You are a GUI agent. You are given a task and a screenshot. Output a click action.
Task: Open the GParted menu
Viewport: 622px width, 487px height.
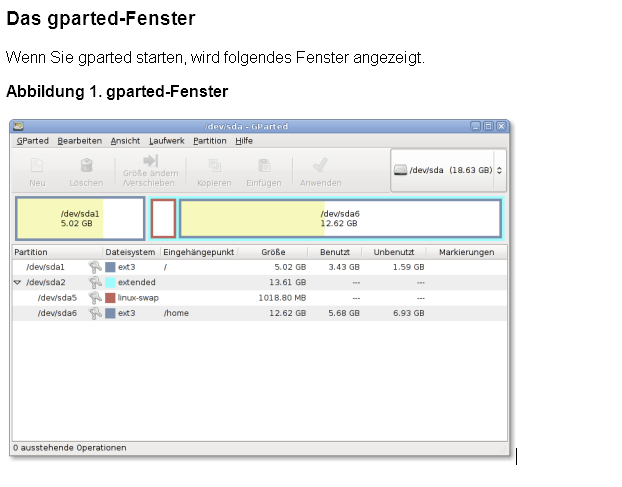tap(33, 141)
